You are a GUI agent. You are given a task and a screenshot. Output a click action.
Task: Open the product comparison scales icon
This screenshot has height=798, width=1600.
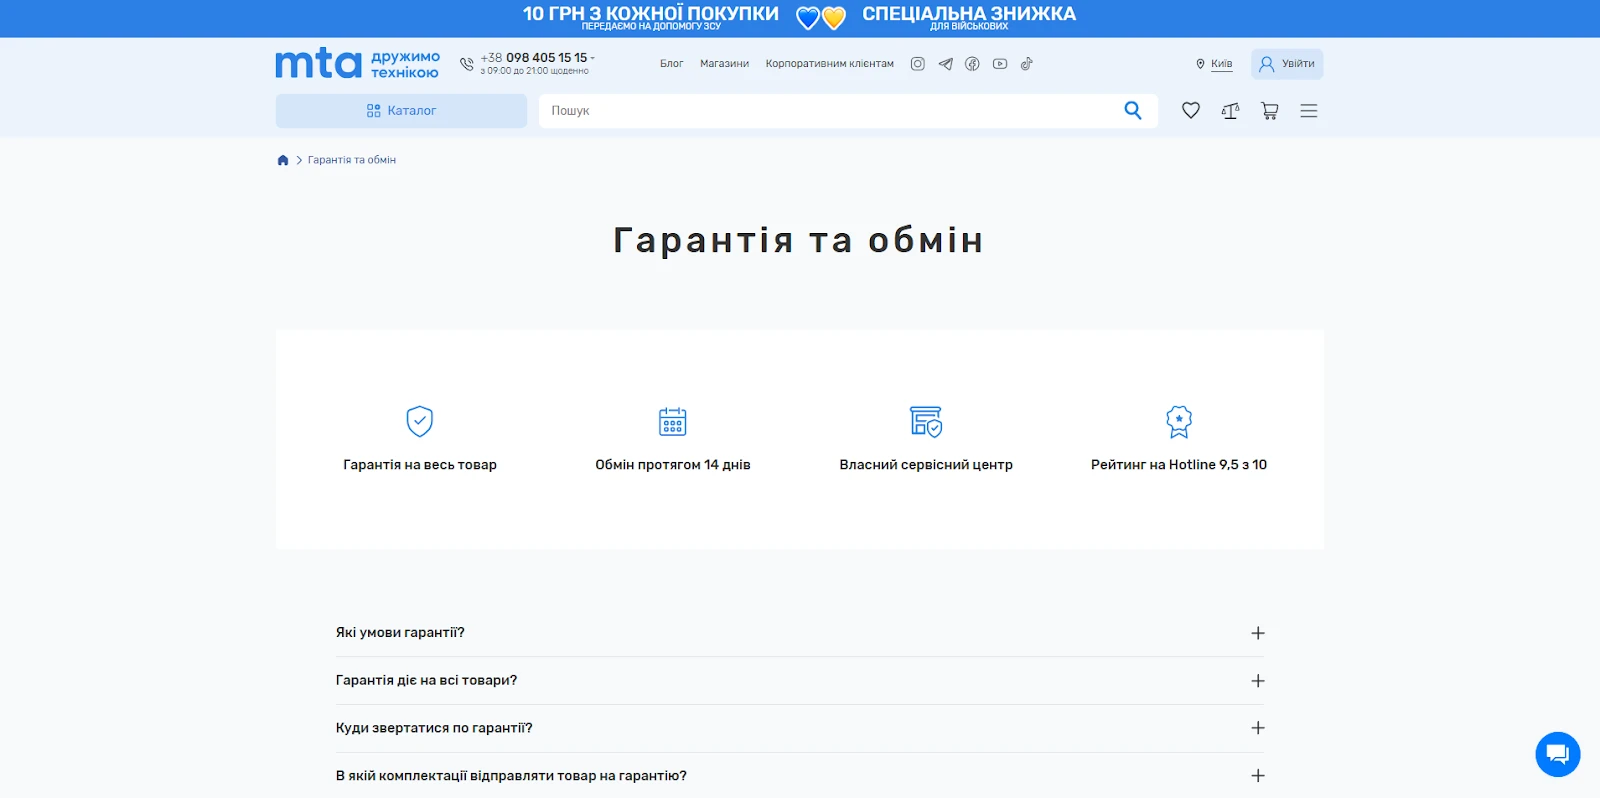pyautogui.click(x=1230, y=111)
